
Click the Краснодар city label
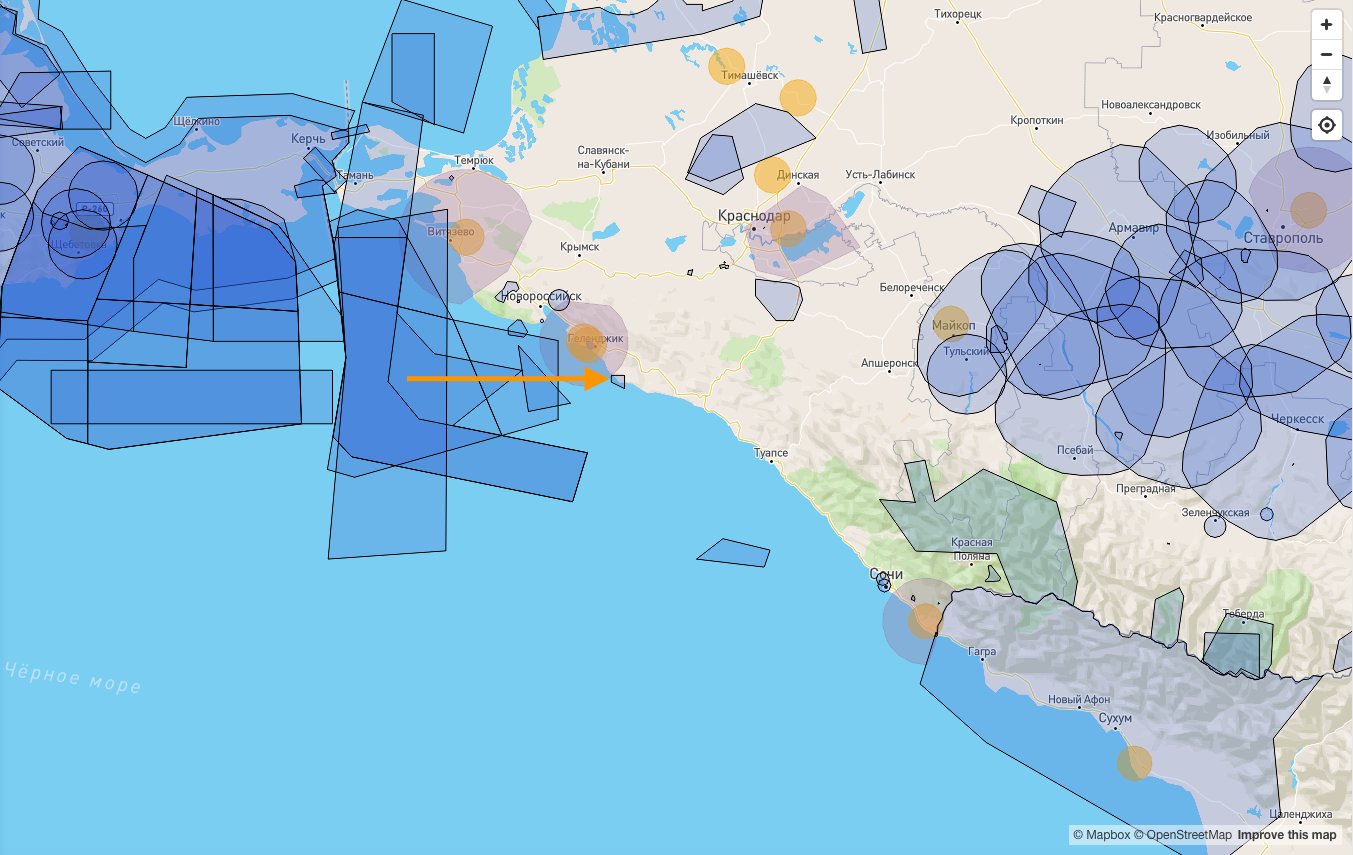754,216
